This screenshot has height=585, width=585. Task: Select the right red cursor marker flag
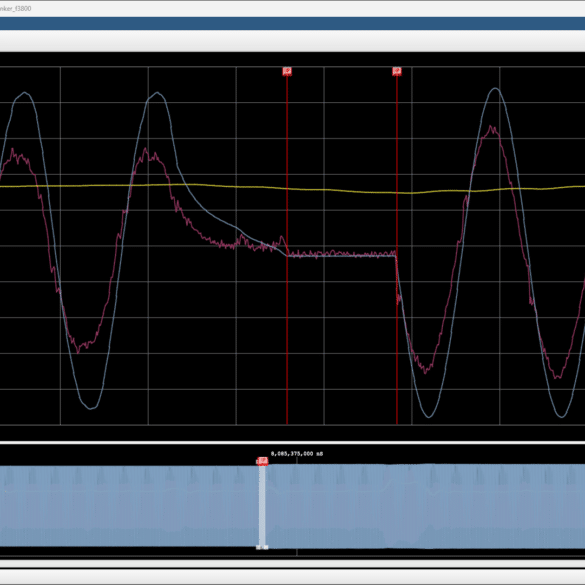pyautogui.click(x=397, y=71)
